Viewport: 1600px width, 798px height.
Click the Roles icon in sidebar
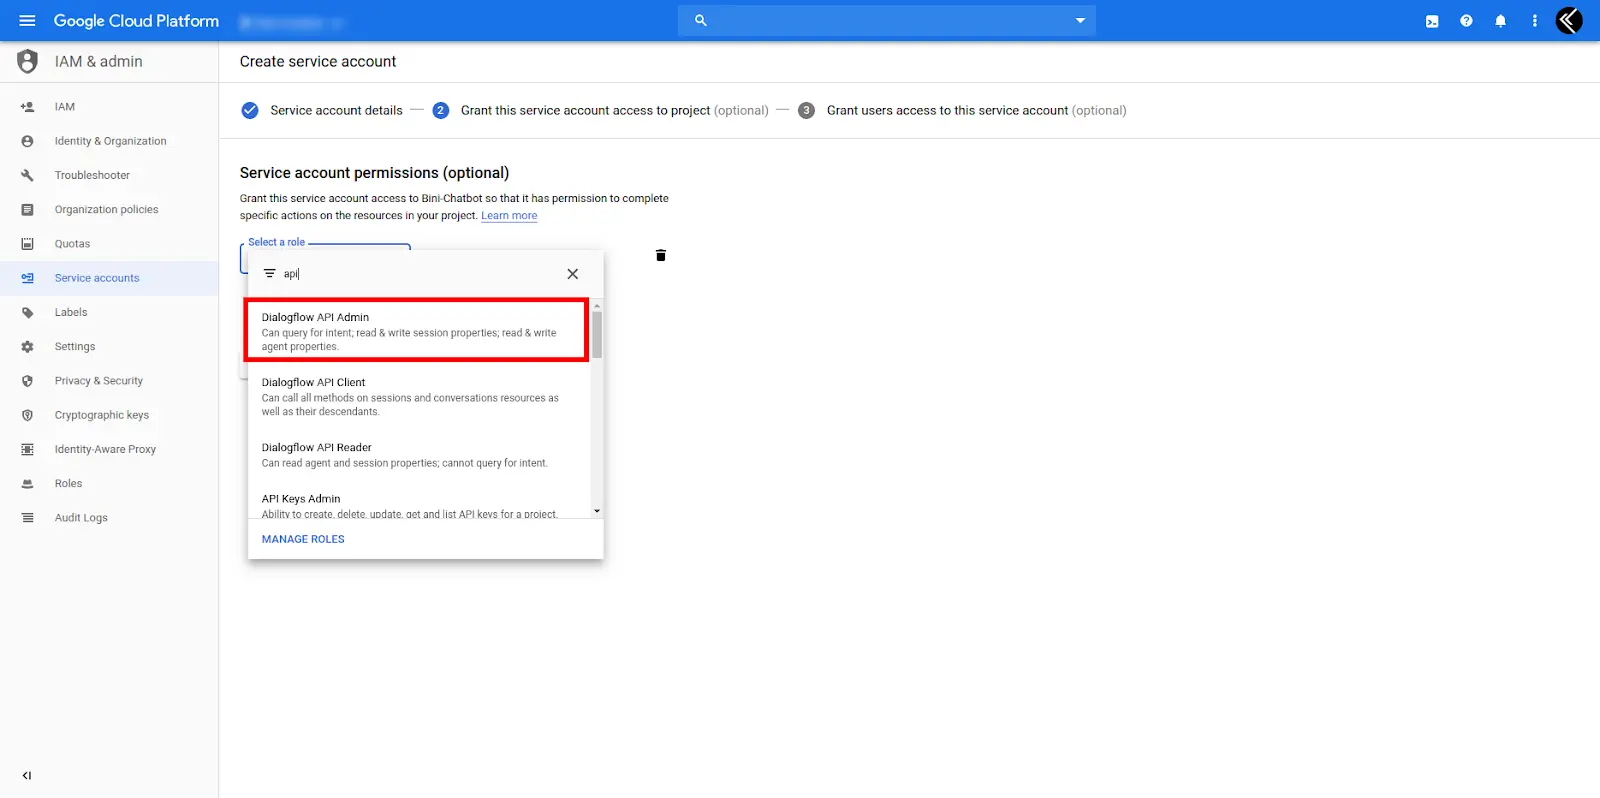(27, 483)
